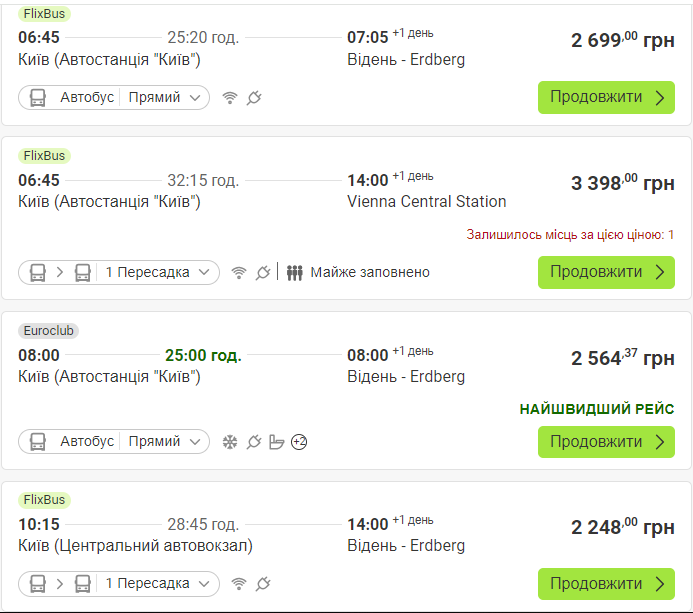Click the Wi-Fi icon on the 10:15 departure trip
Viewport: 693px width, 613px height.
click(x=238, y=583)
